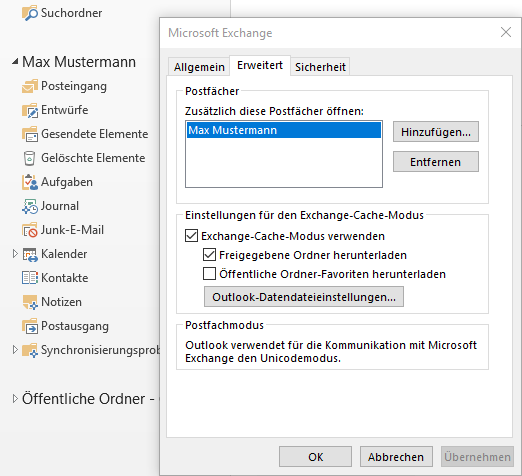Click the Junk-E-Mail folder icon
The height and width of the screenshot is (476, 522).
[x=30, y=230]
